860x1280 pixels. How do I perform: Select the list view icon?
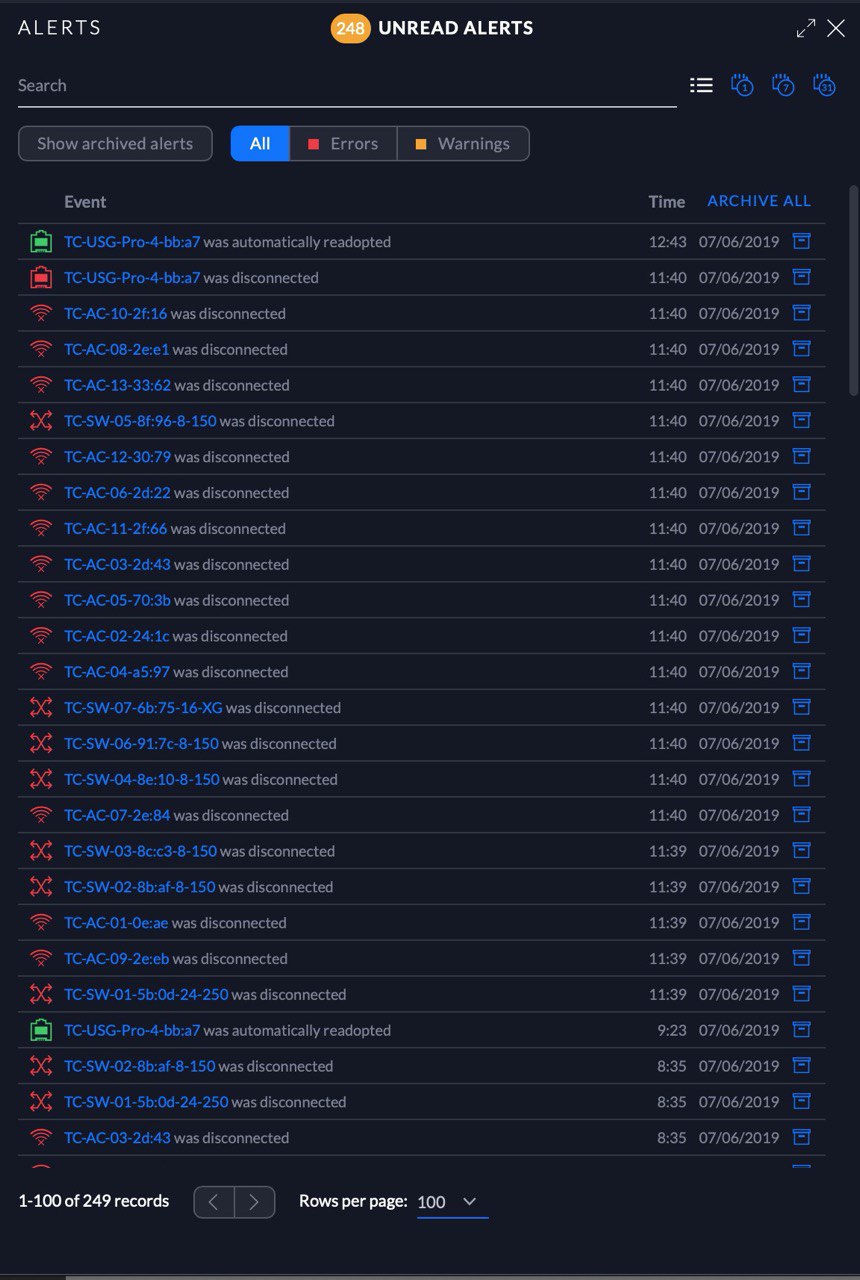[702, 86]
